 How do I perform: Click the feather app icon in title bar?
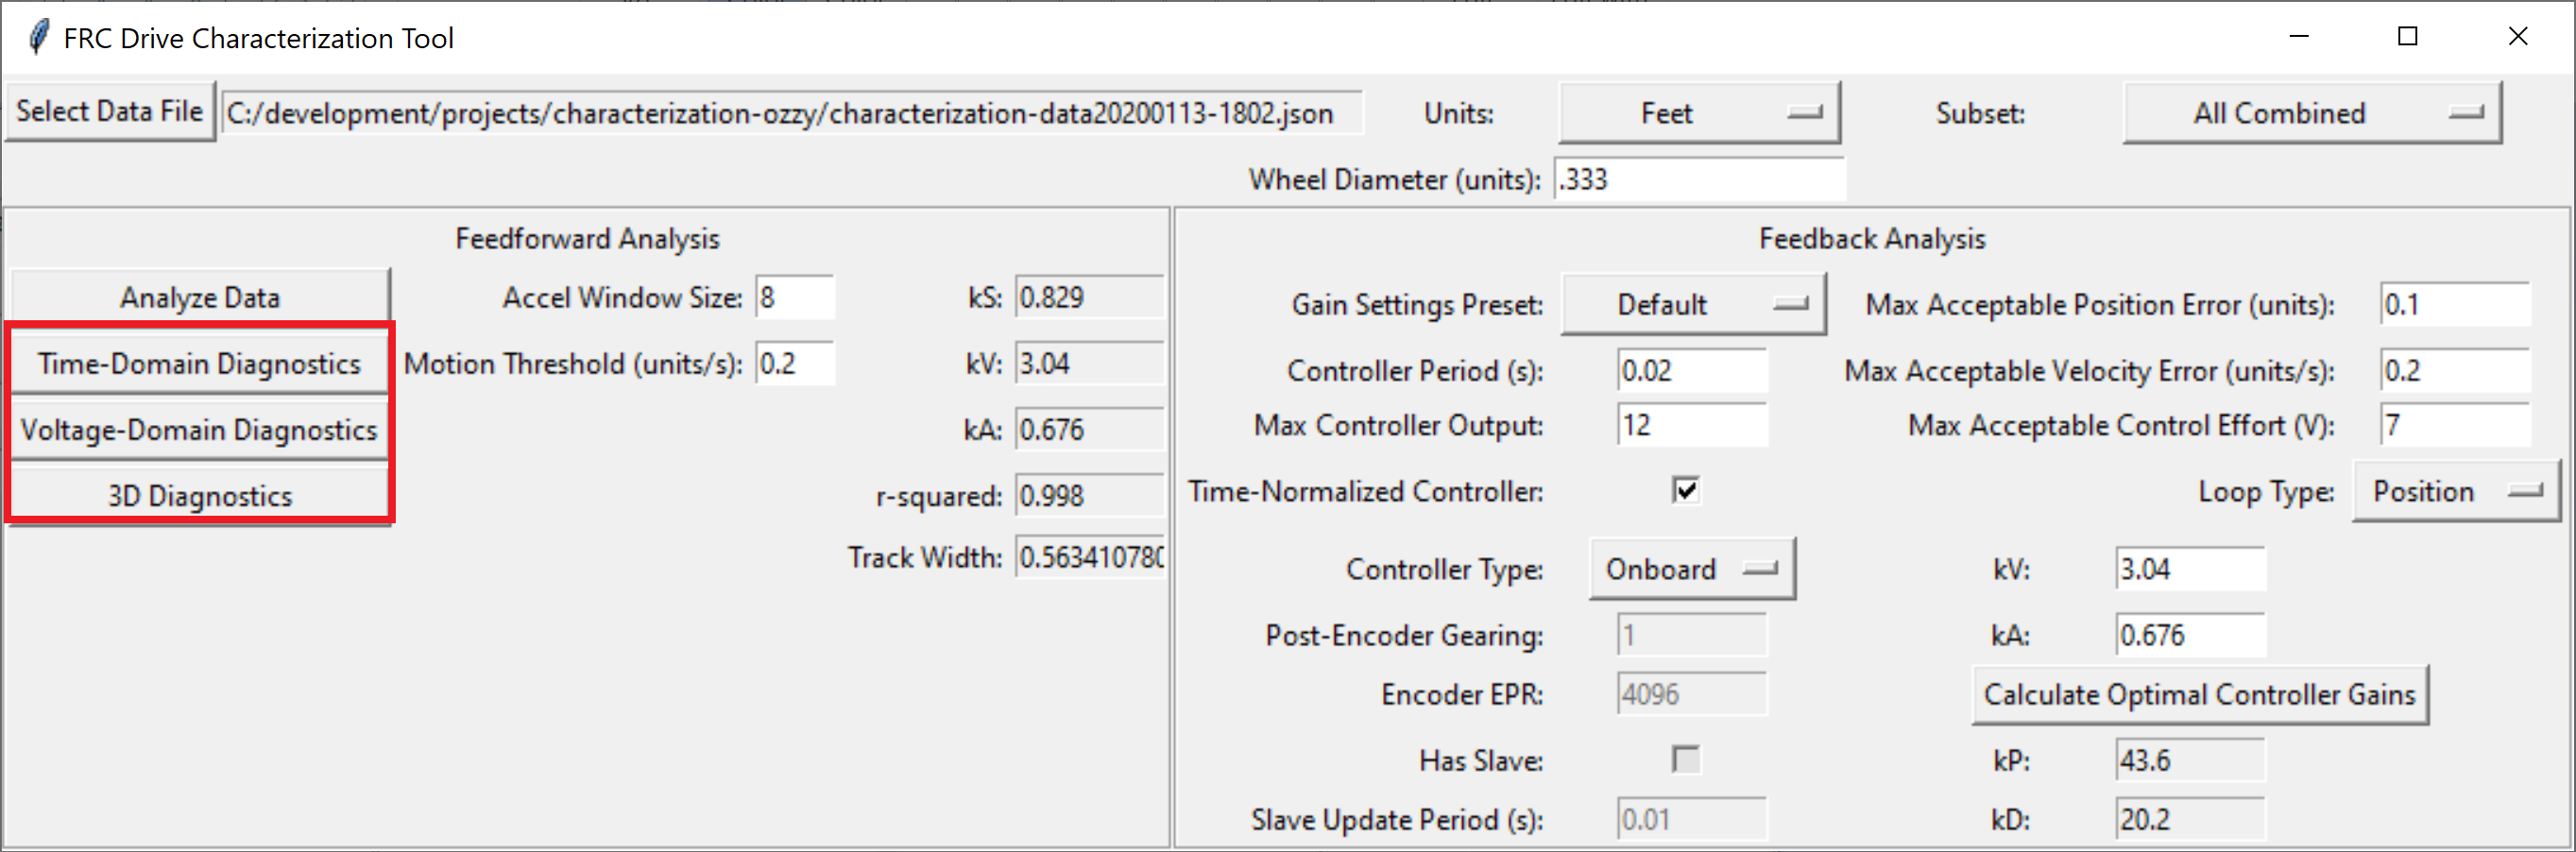pos(38,38)
